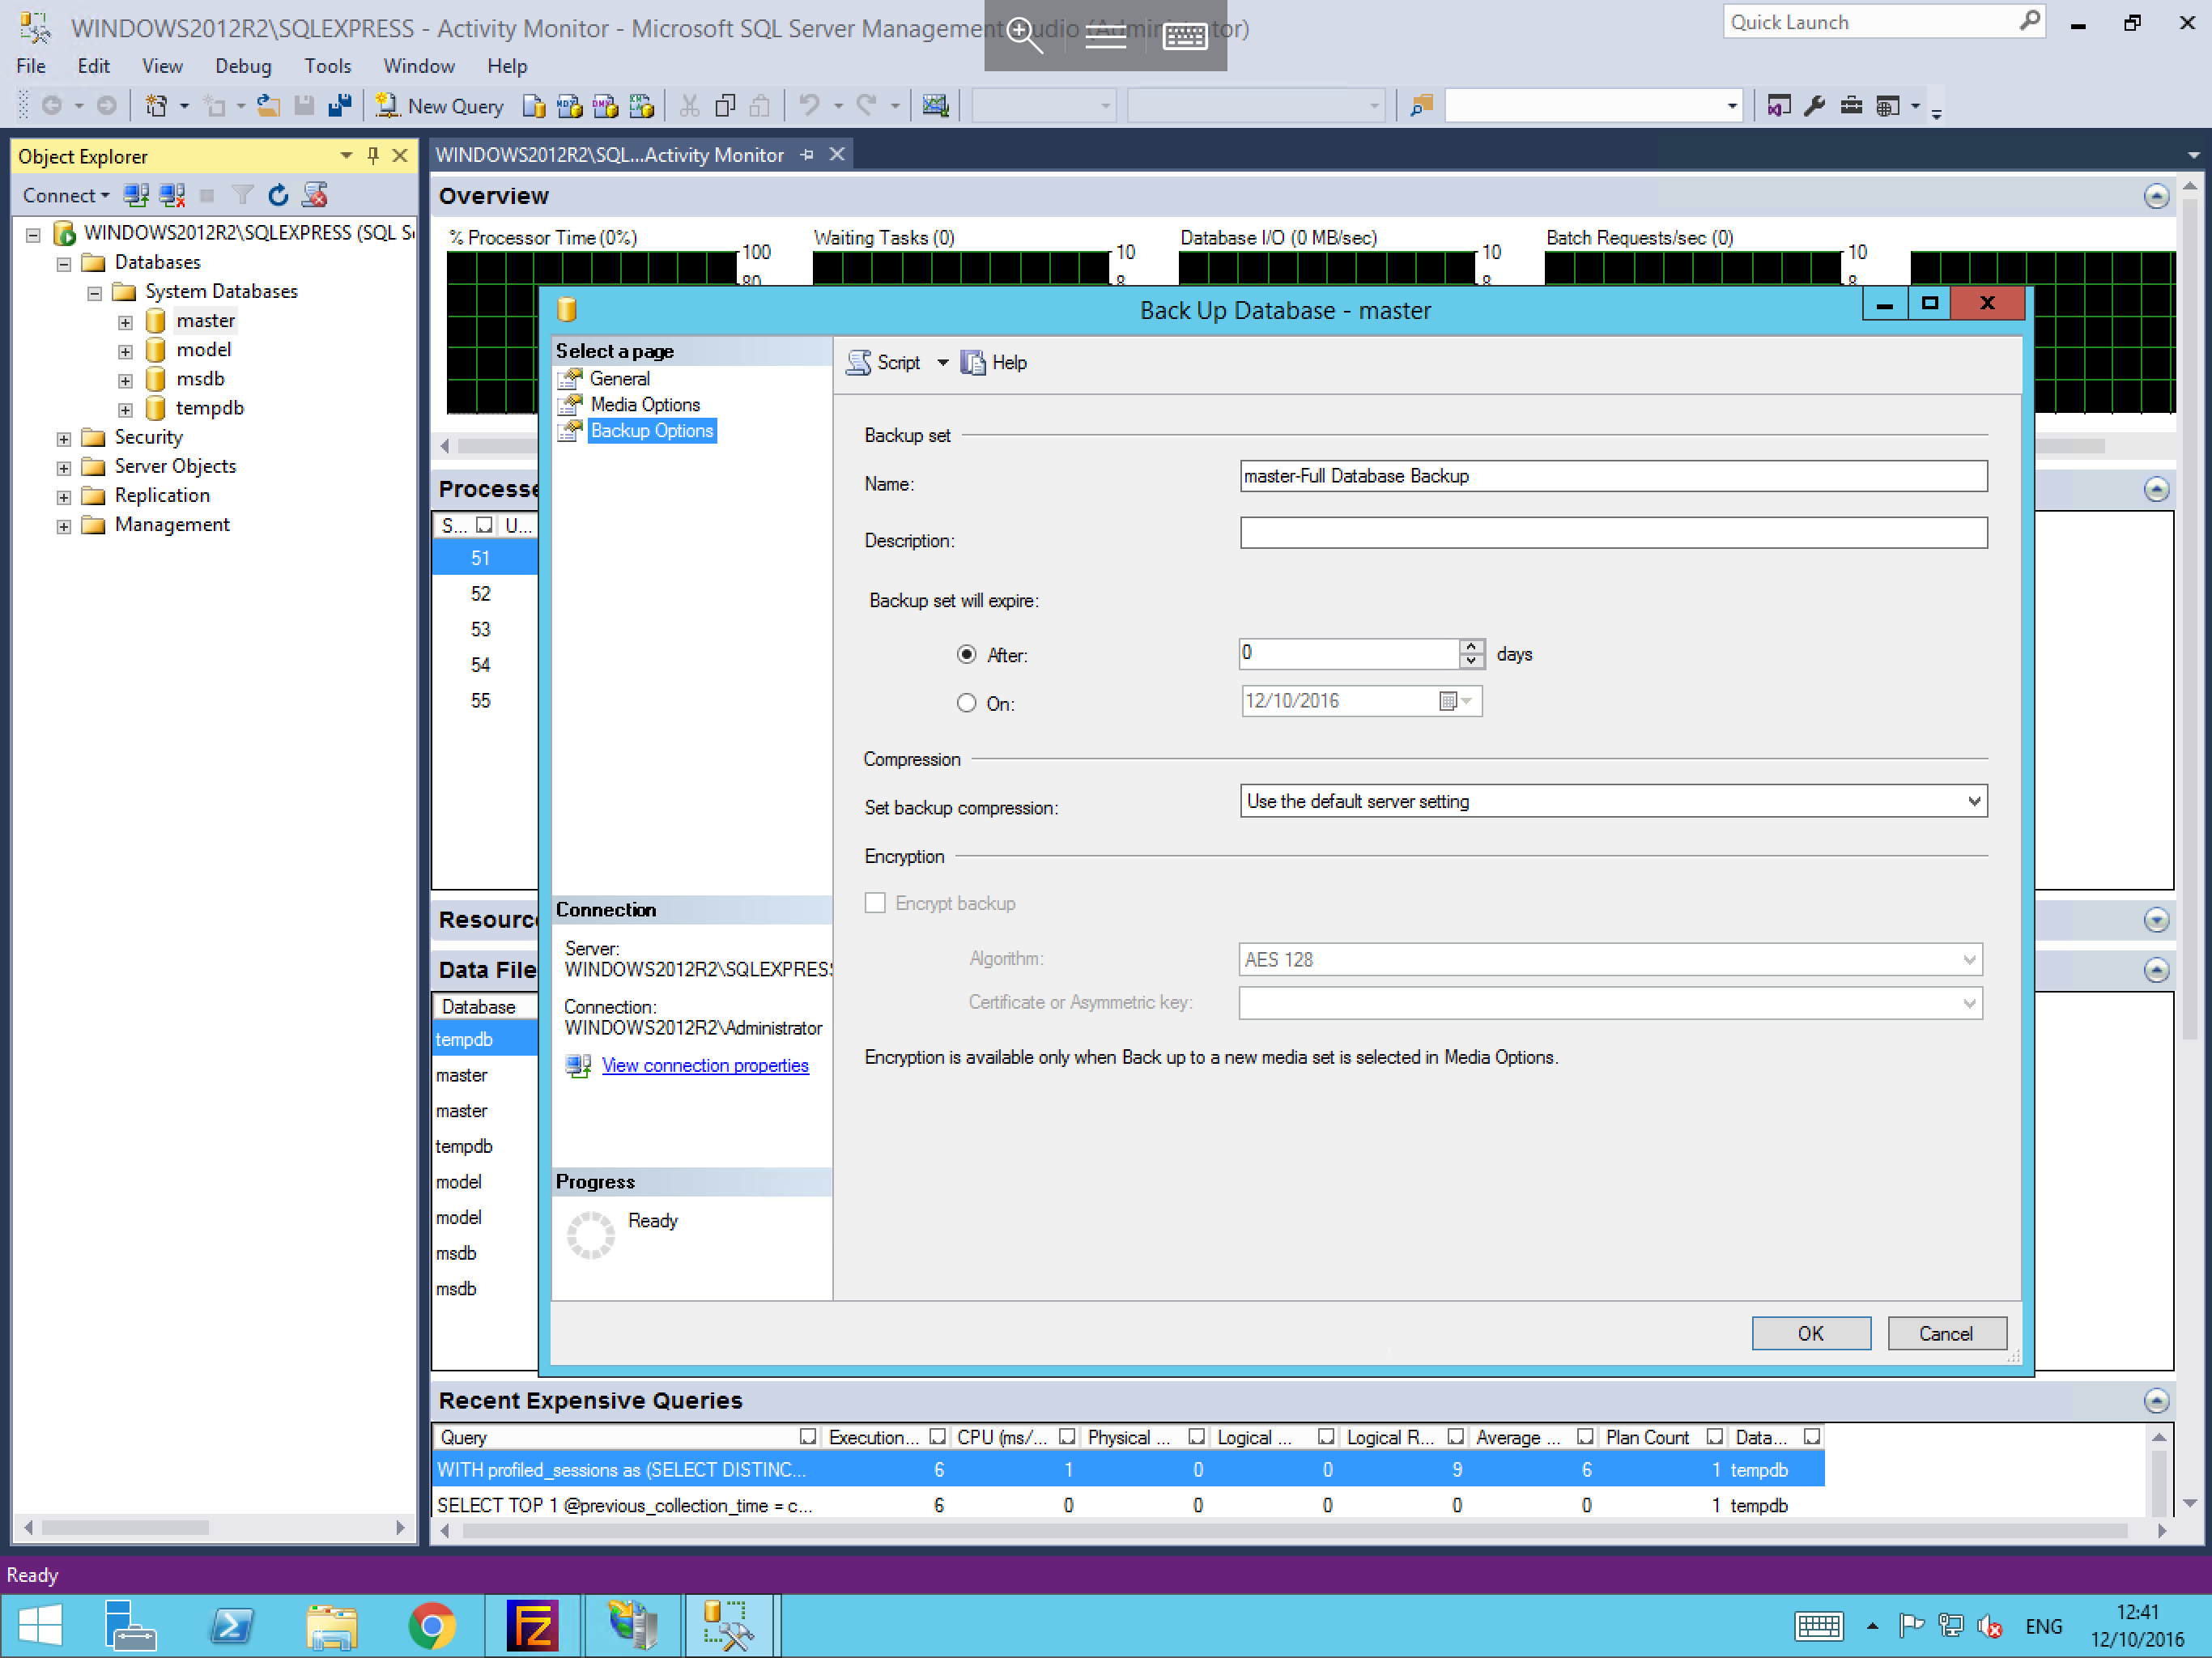2212x1658 pixels.
Task: Expand the master database node
Action: [125, 322]
